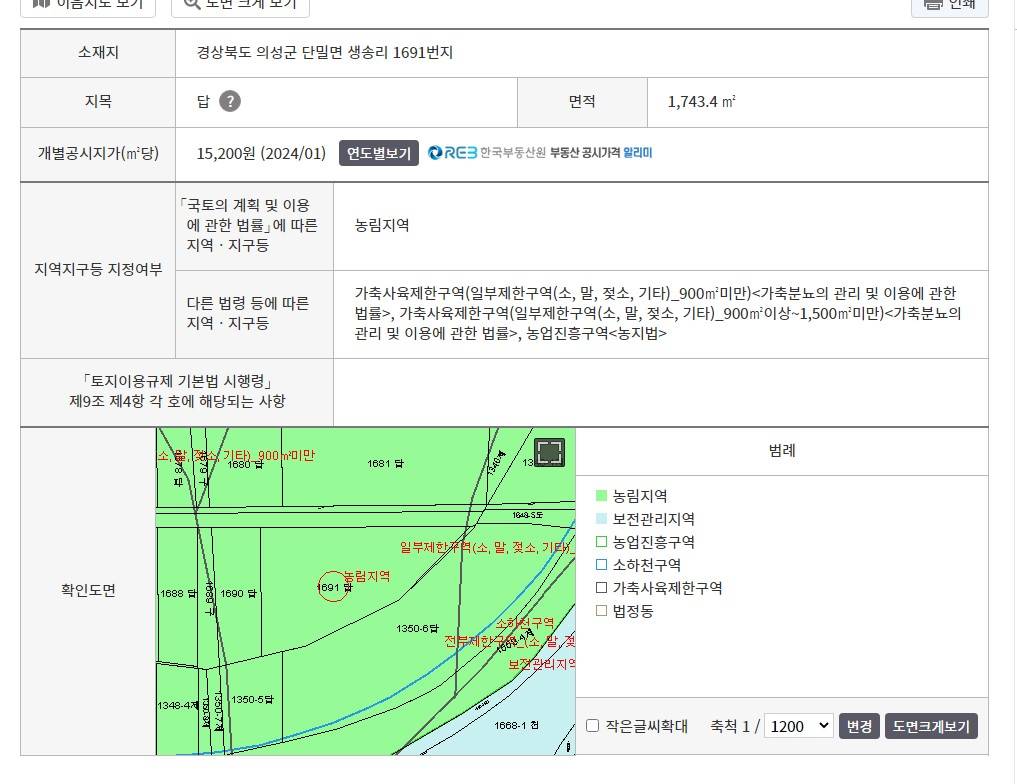Click the 도면크게보기 button below legend
This screenshot has width=1017, height=784.
coord(931,726)
